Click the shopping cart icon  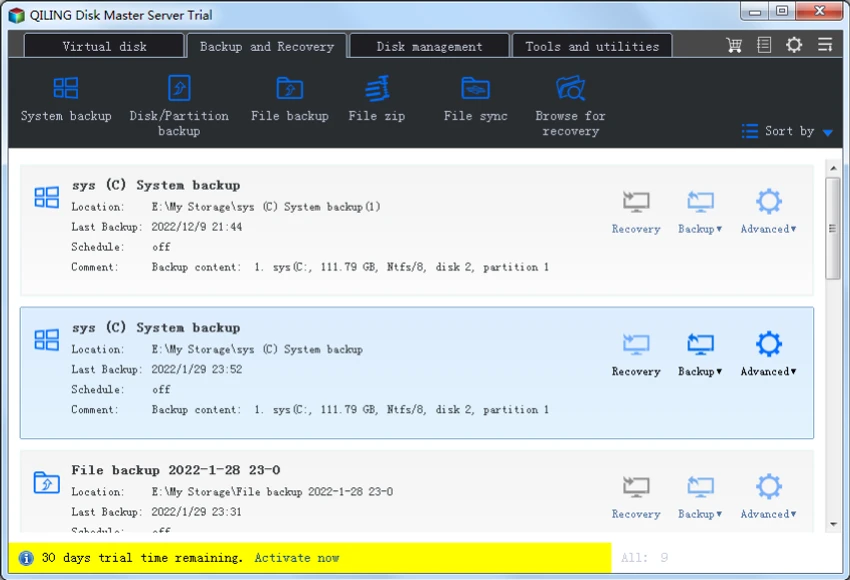coord(734,45)
